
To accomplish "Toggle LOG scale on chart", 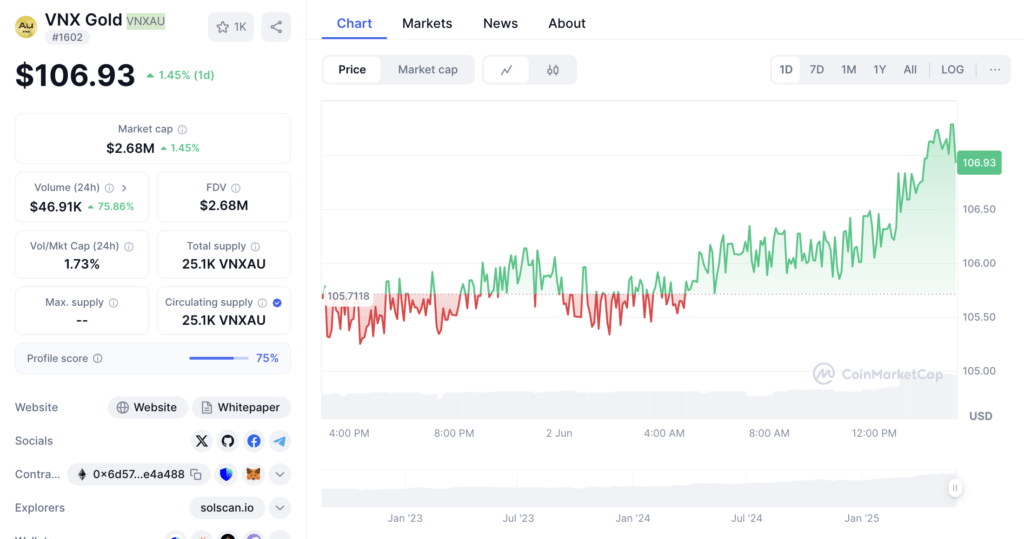I will tap(952, 70).
